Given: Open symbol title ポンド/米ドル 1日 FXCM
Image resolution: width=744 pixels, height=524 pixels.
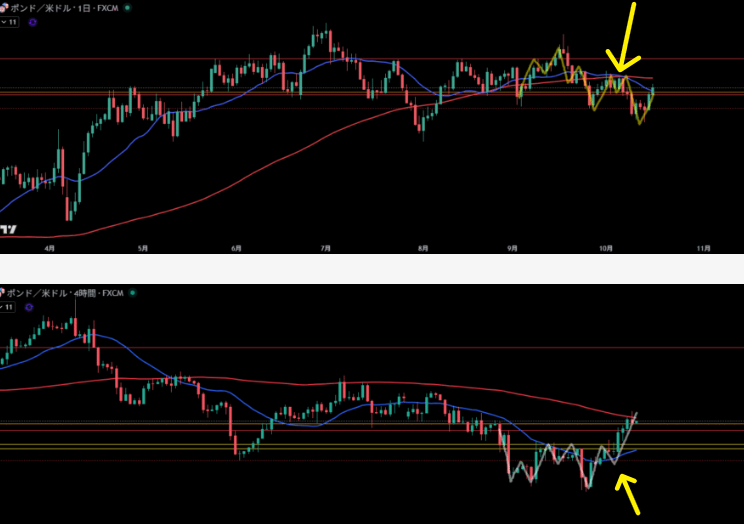Looking at the screenshot, I should point(65,6).
